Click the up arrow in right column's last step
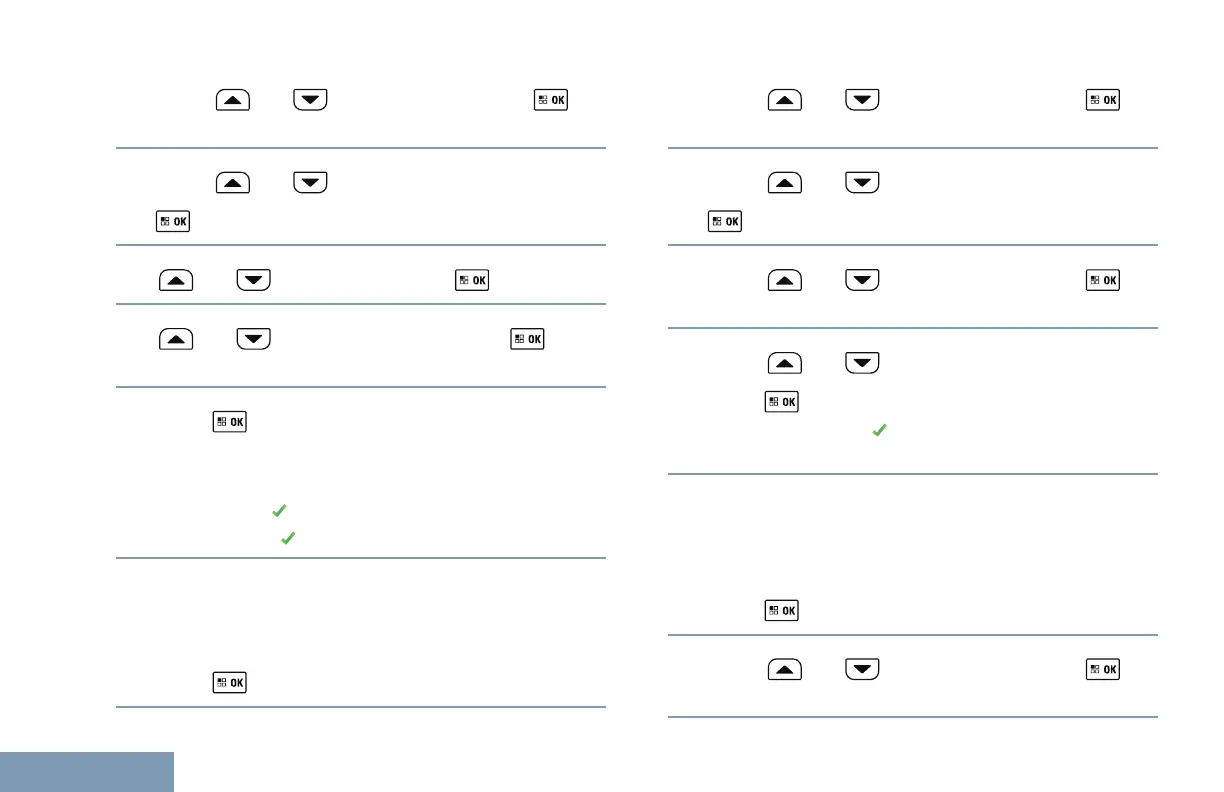 point(785,670)
